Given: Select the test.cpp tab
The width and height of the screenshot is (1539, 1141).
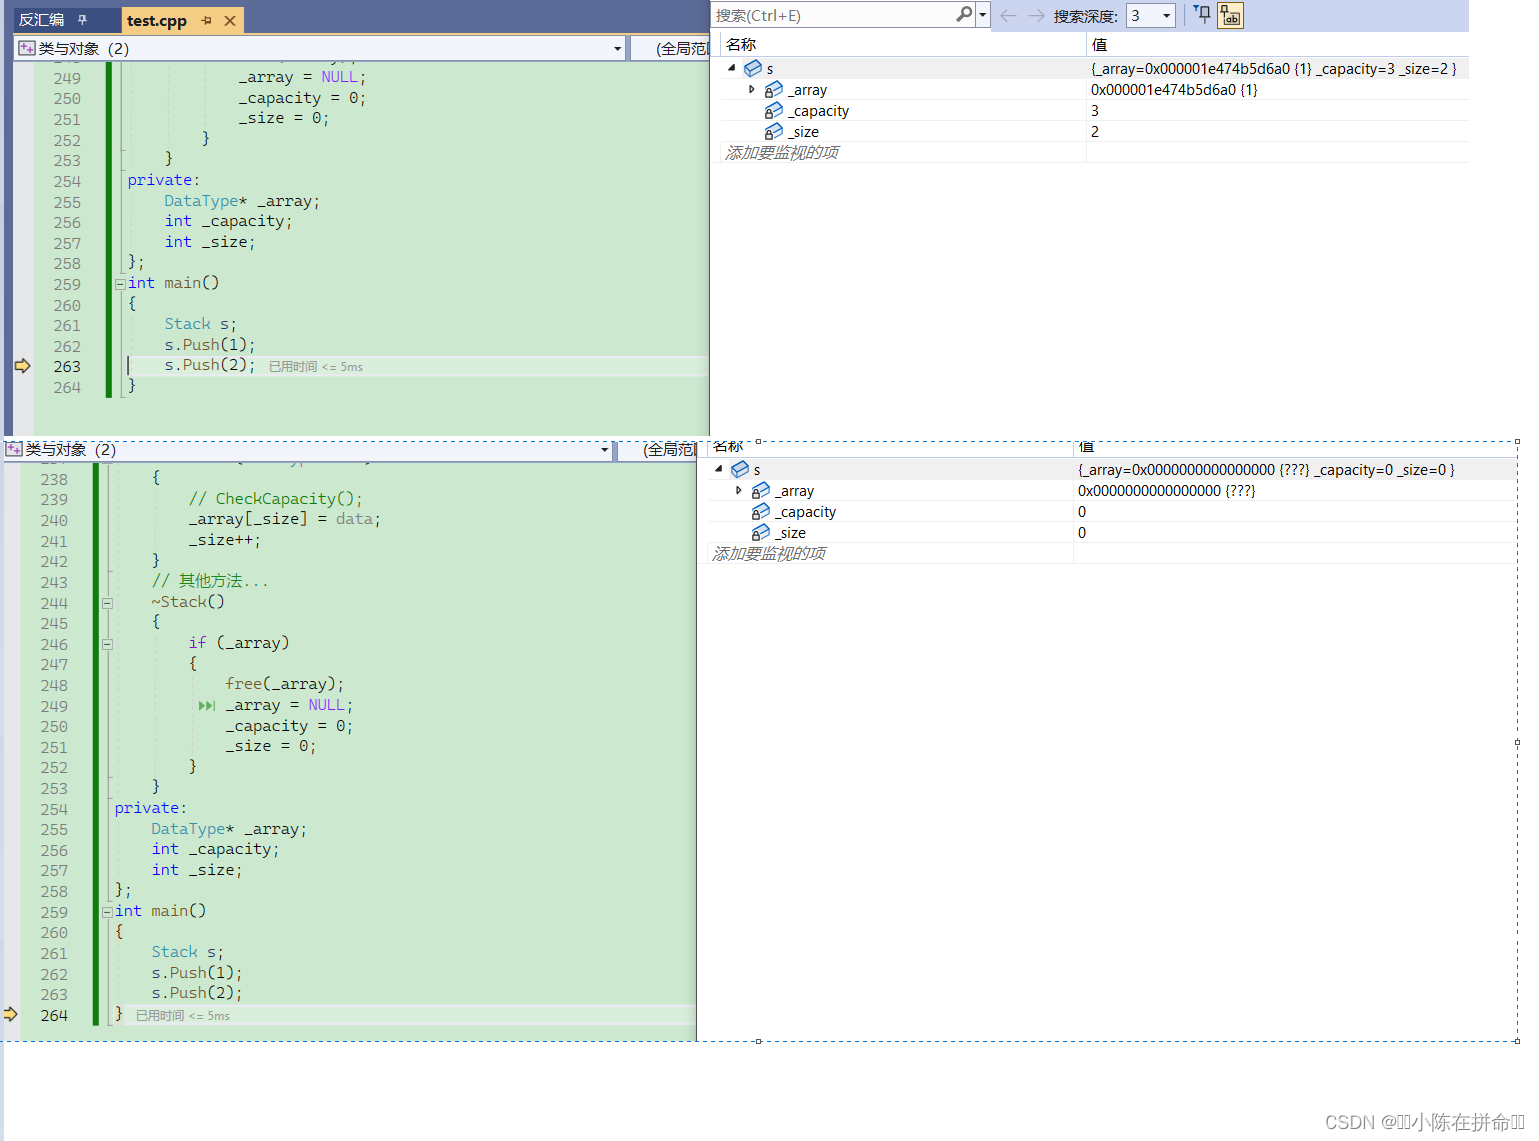Looking at the screenshot, I should click(157, 20).
